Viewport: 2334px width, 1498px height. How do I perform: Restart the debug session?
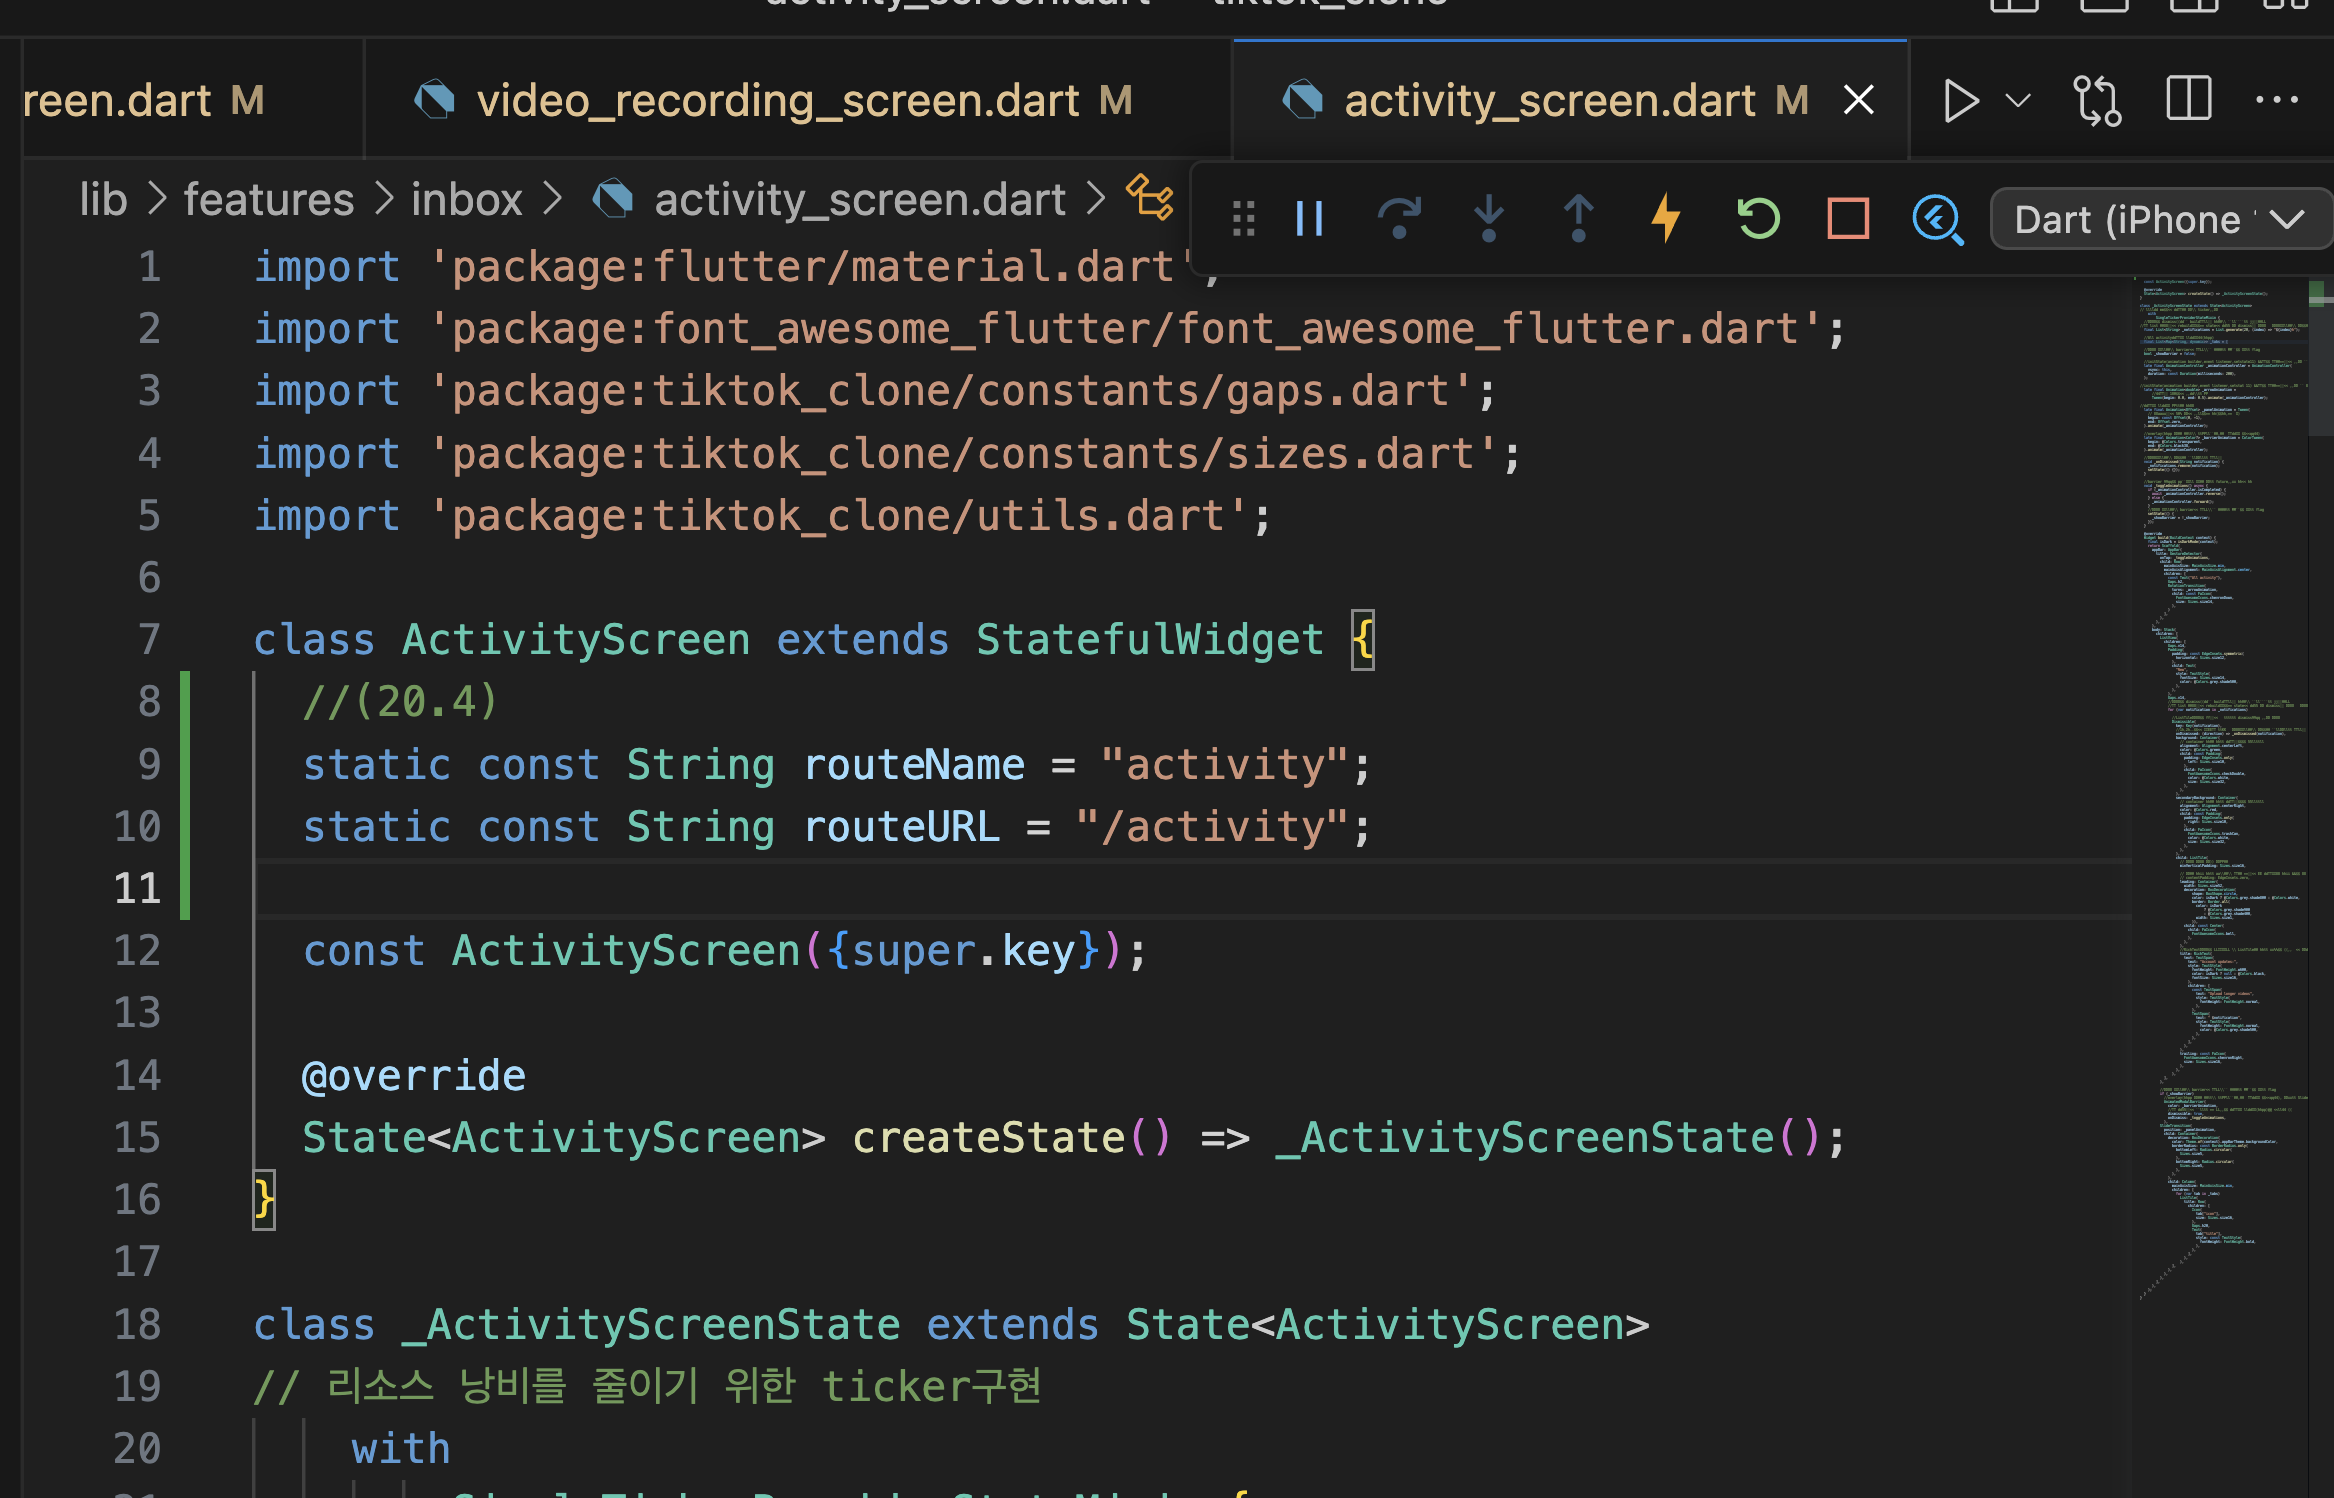pos(1758,218)
